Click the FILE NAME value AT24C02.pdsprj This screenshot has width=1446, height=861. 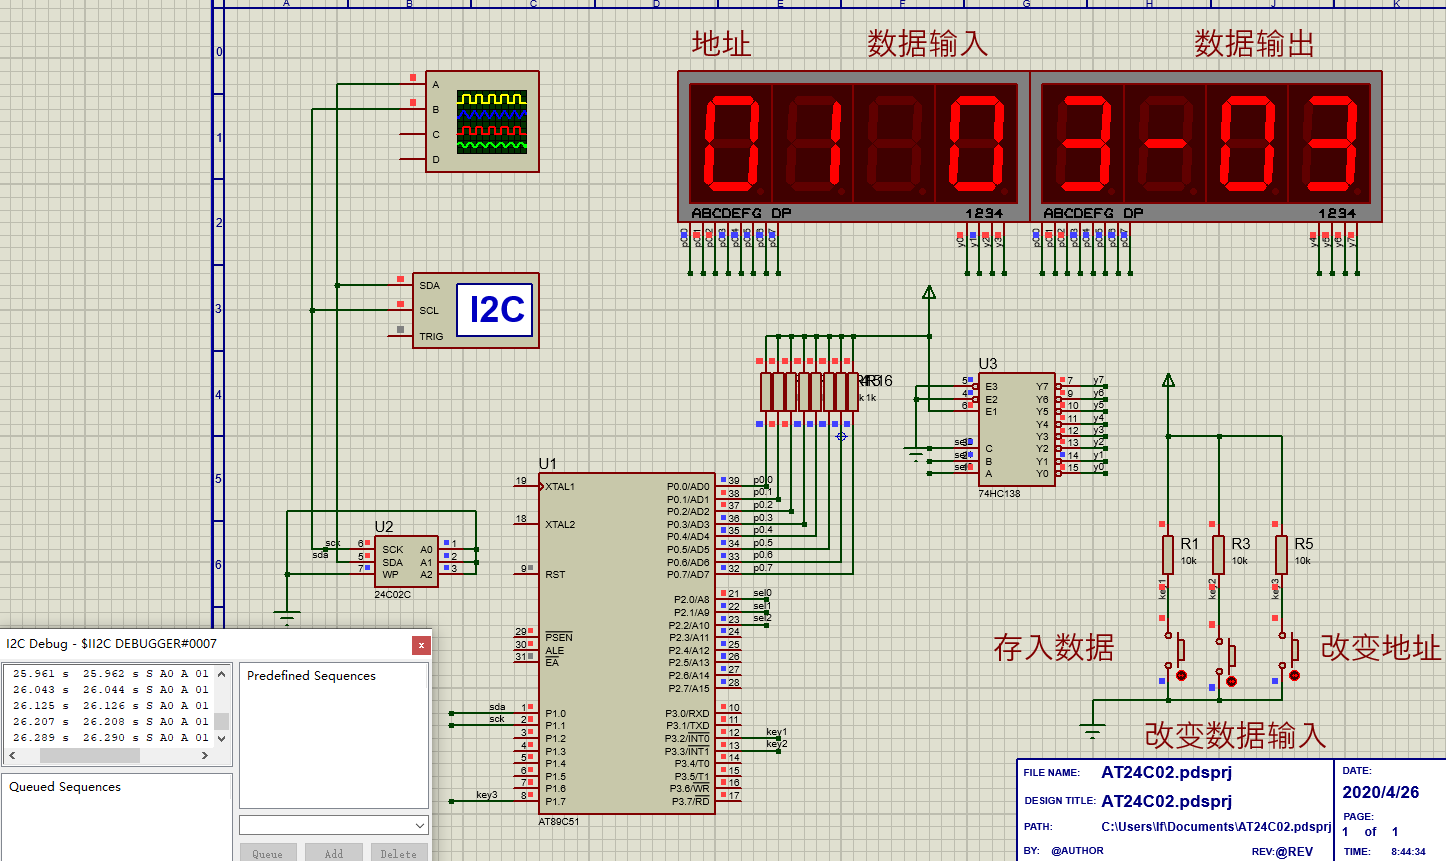(x=1166, y=772)
